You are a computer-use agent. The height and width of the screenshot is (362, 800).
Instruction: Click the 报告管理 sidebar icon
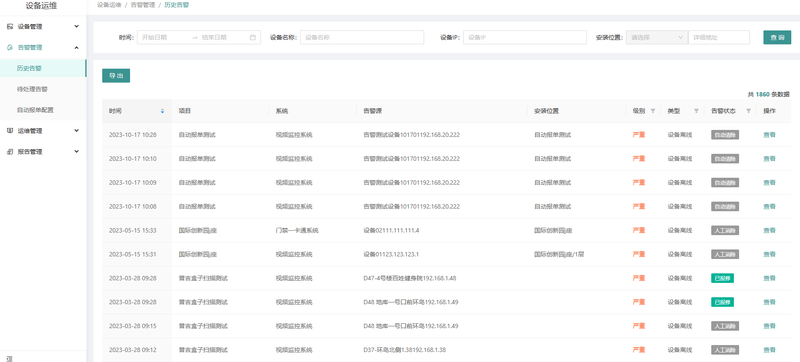tap(10, 151)
